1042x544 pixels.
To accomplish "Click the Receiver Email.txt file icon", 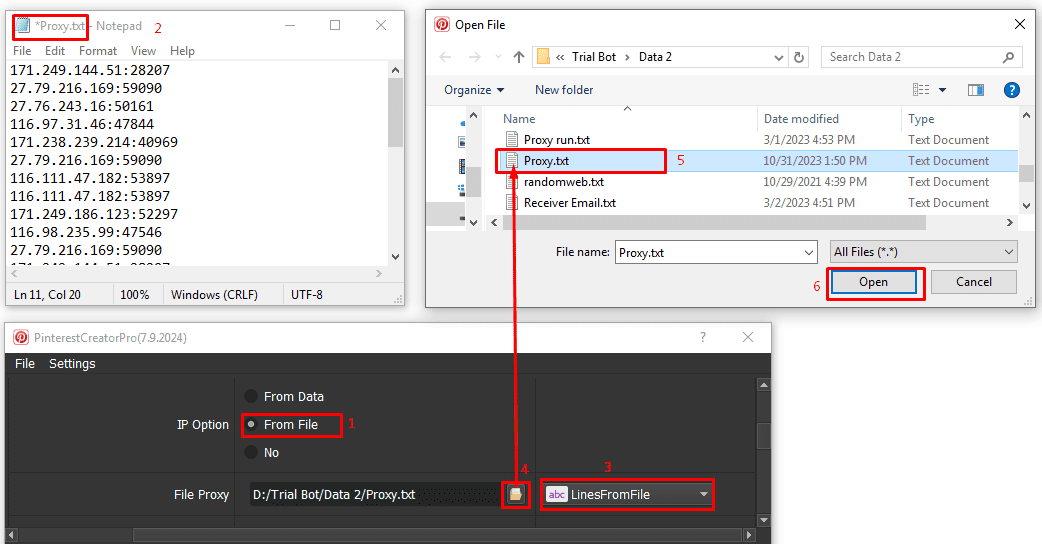I will tap(512, 203).
